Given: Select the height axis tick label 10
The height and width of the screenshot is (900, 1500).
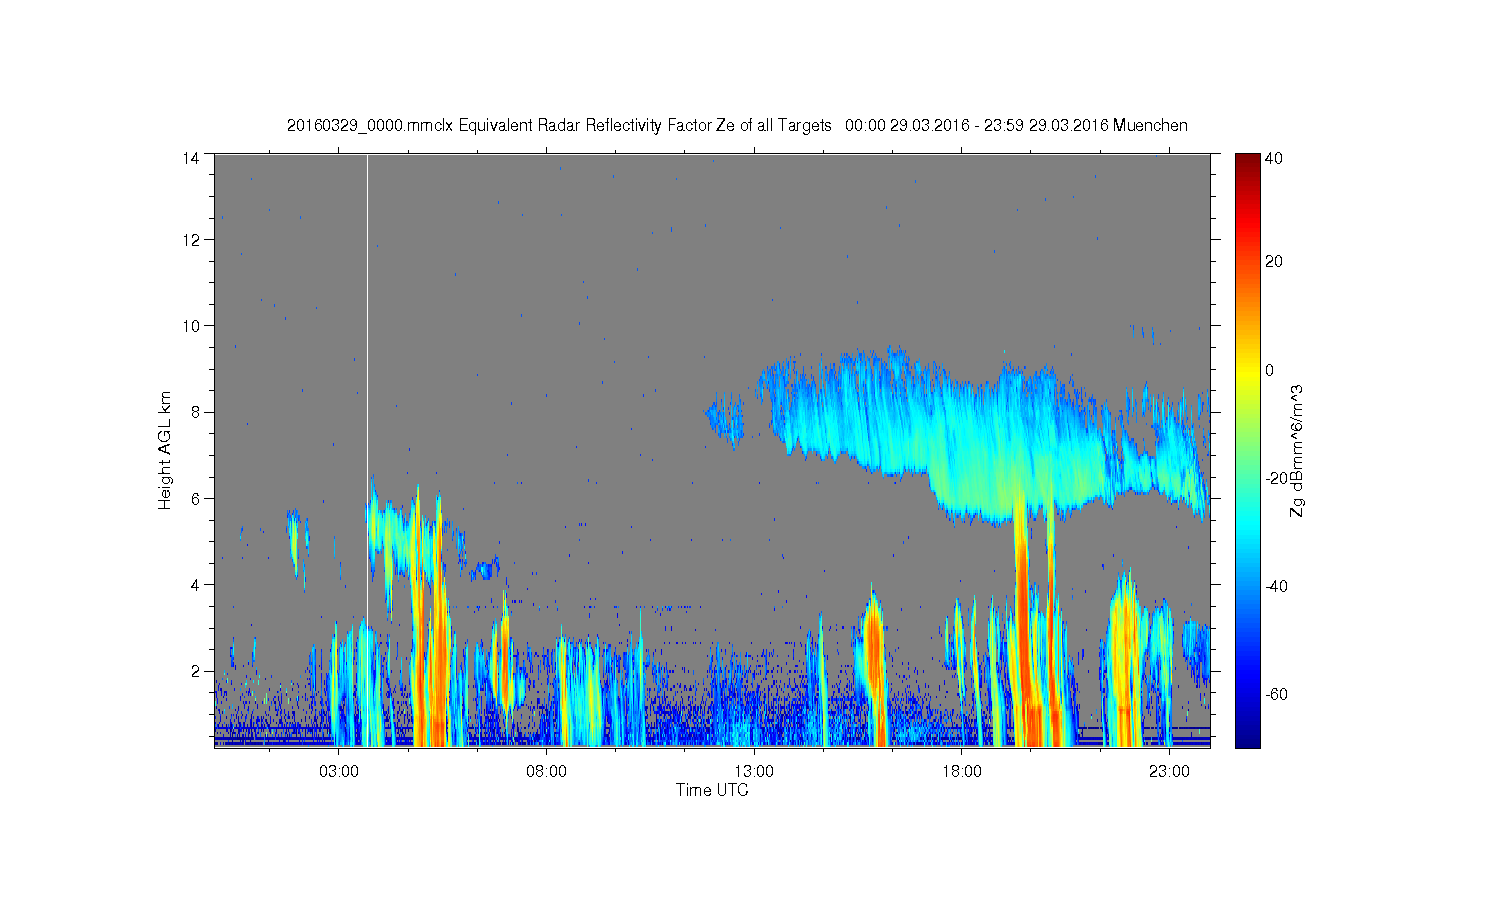Looking at the screenshot, I should [191, 325].
